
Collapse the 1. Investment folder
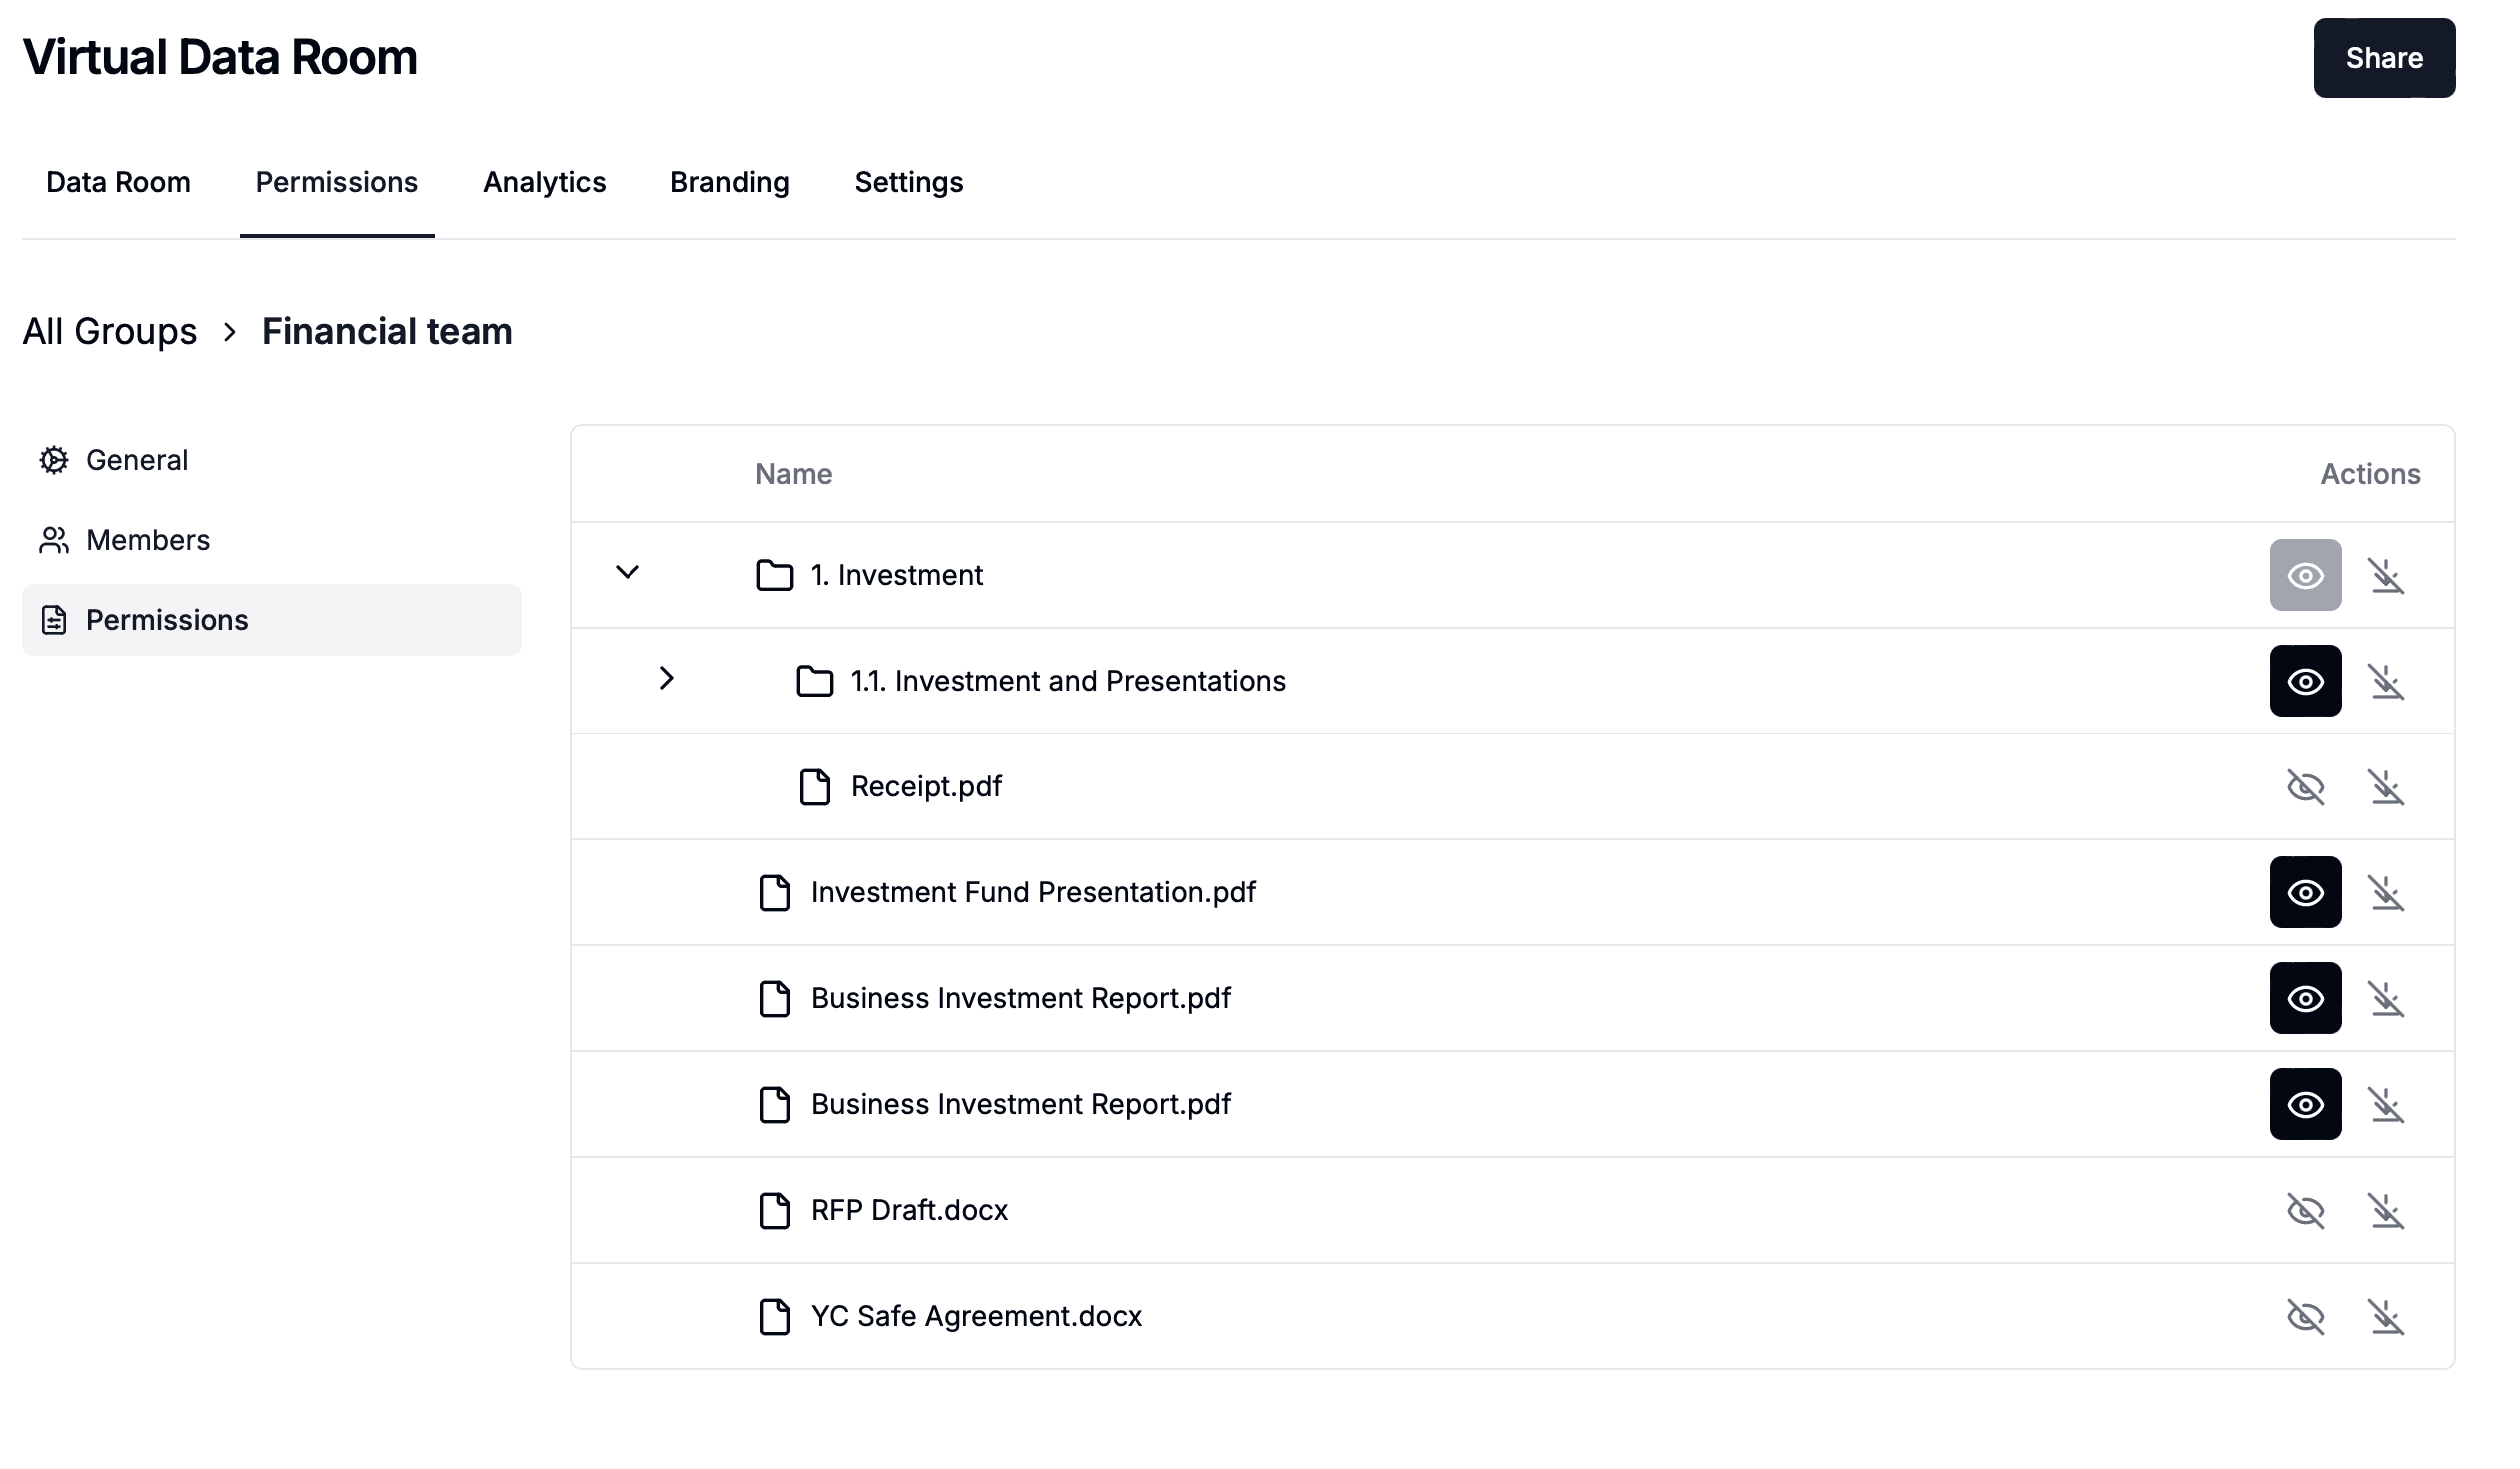(628, 572)
